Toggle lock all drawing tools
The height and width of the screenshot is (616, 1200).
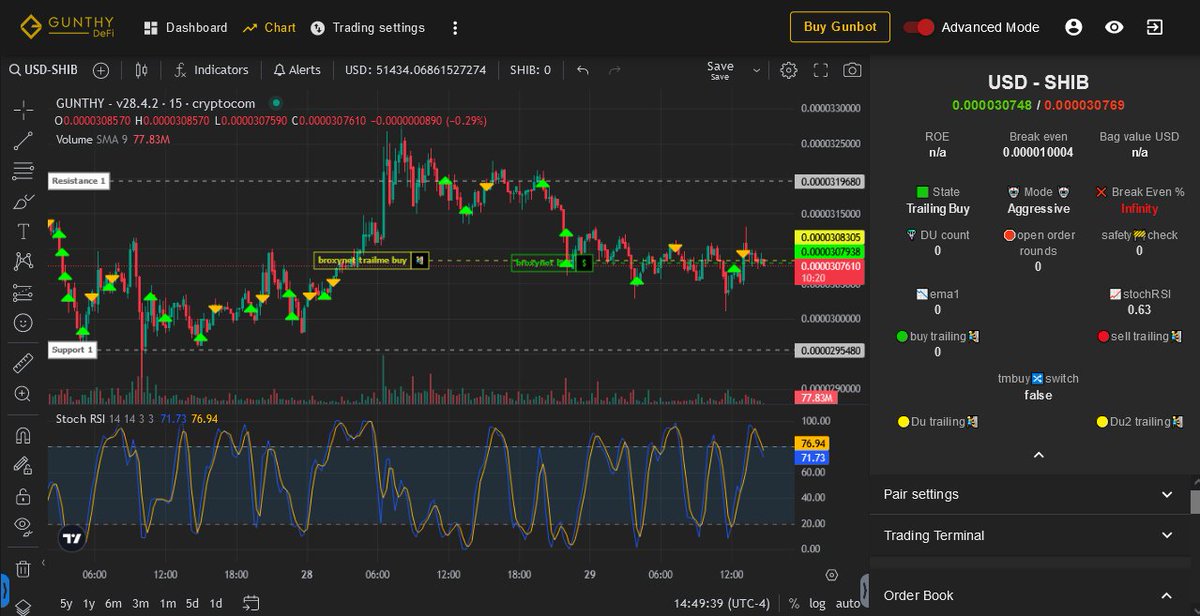point(23,496)
